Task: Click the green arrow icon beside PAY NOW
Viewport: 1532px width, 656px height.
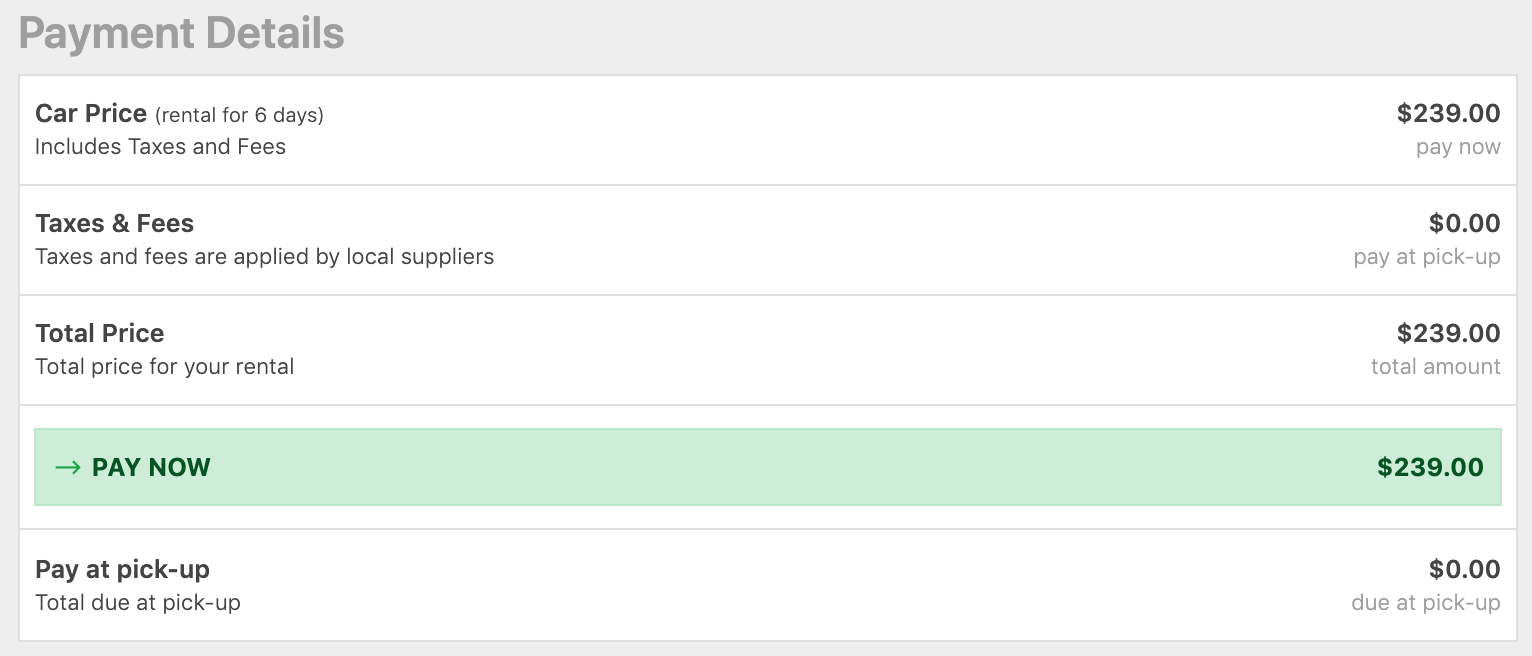Action: (68, 467)
